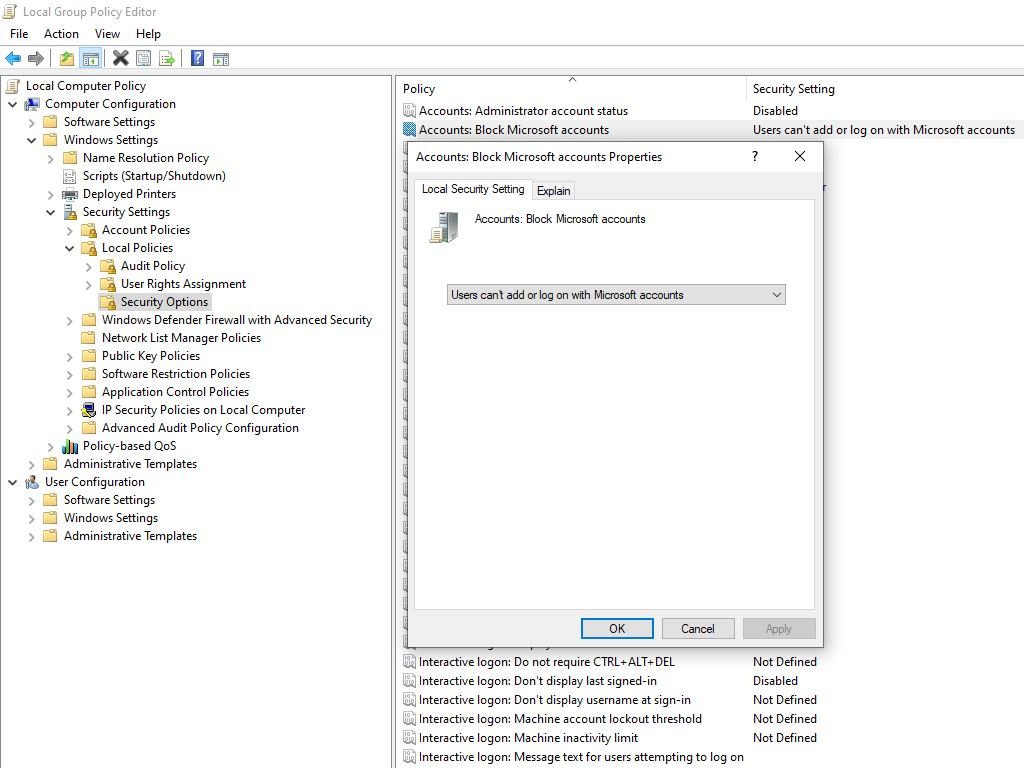The width and height of the screenshot is (1024, 768).
Task: Expand Windows Defender Firewall with Advanced Security
Action: pyautogui.click(x=69, y=320)
